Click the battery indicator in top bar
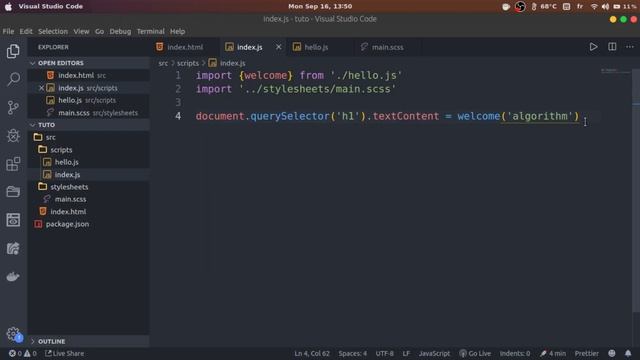Viewport: 640px width, 360px height. pos(625,7)
